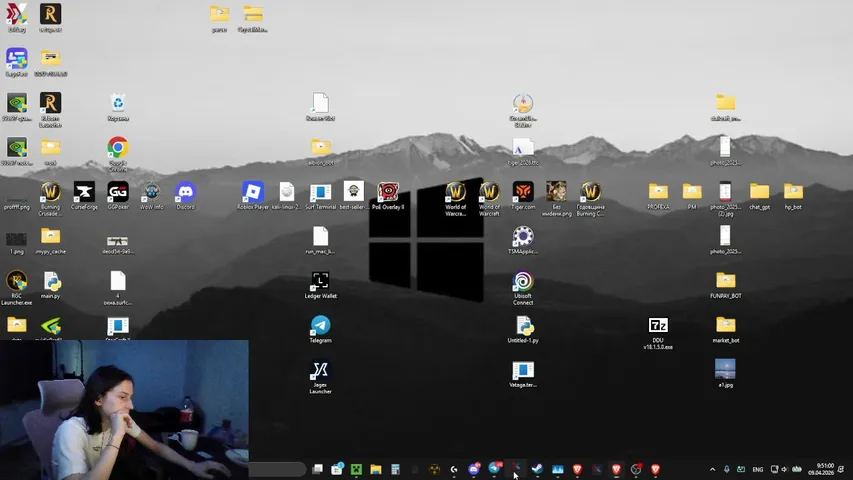This screenshot has height=480, width=853.
Task: Open Logitech G HUB from the taskbar
Action: pos(454,469)
